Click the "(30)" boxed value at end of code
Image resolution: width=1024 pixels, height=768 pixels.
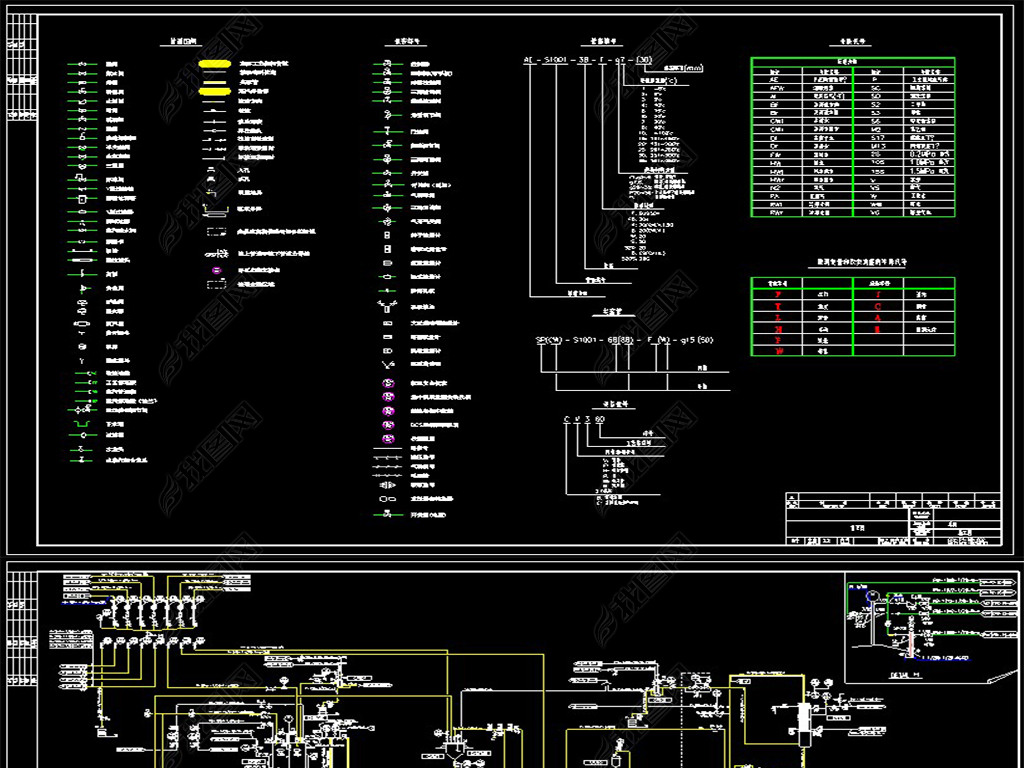tap(644, 60)
